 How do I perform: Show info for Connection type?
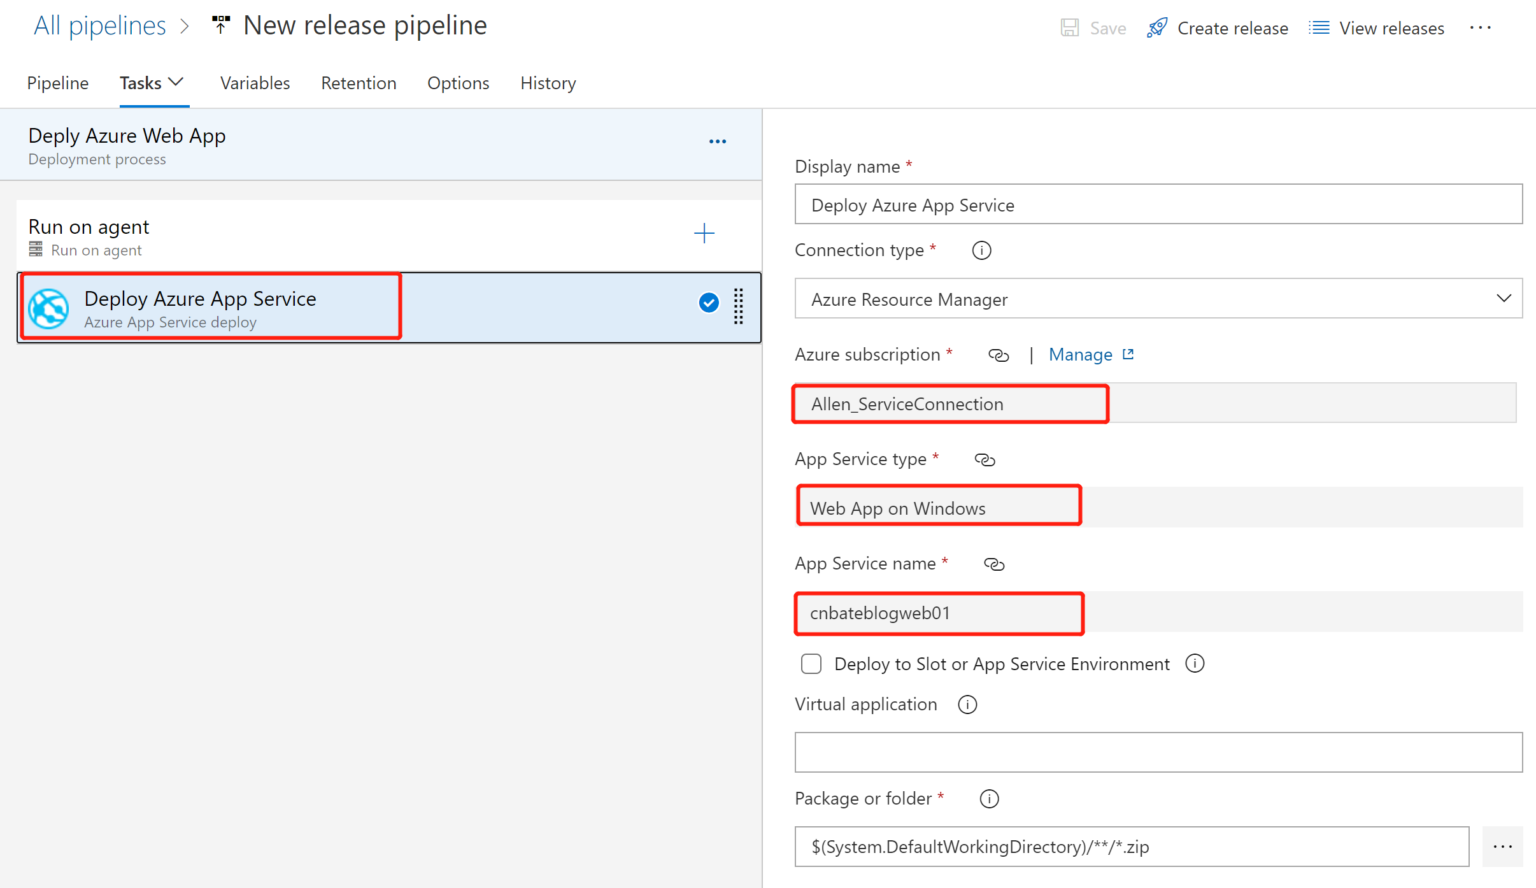pos(982,251)
